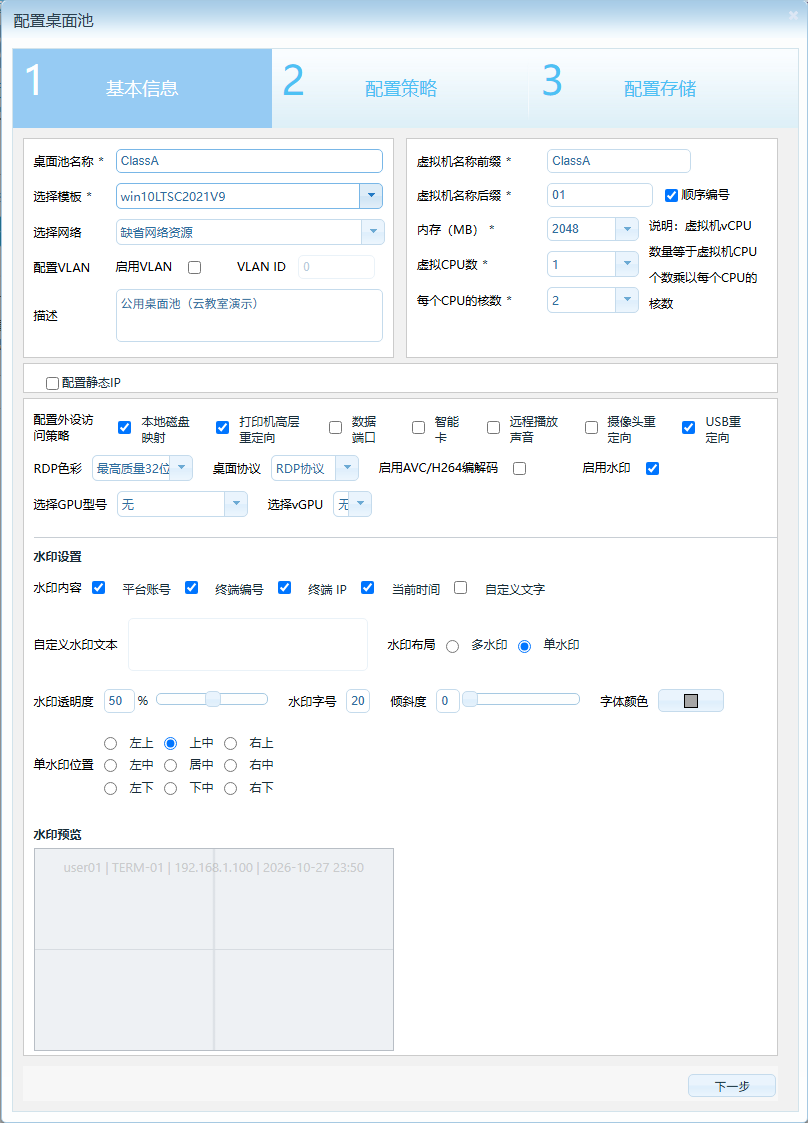This screenshot has width=808, height=1123.
Task: Click the 描述 text area
Action: [249, 315]
